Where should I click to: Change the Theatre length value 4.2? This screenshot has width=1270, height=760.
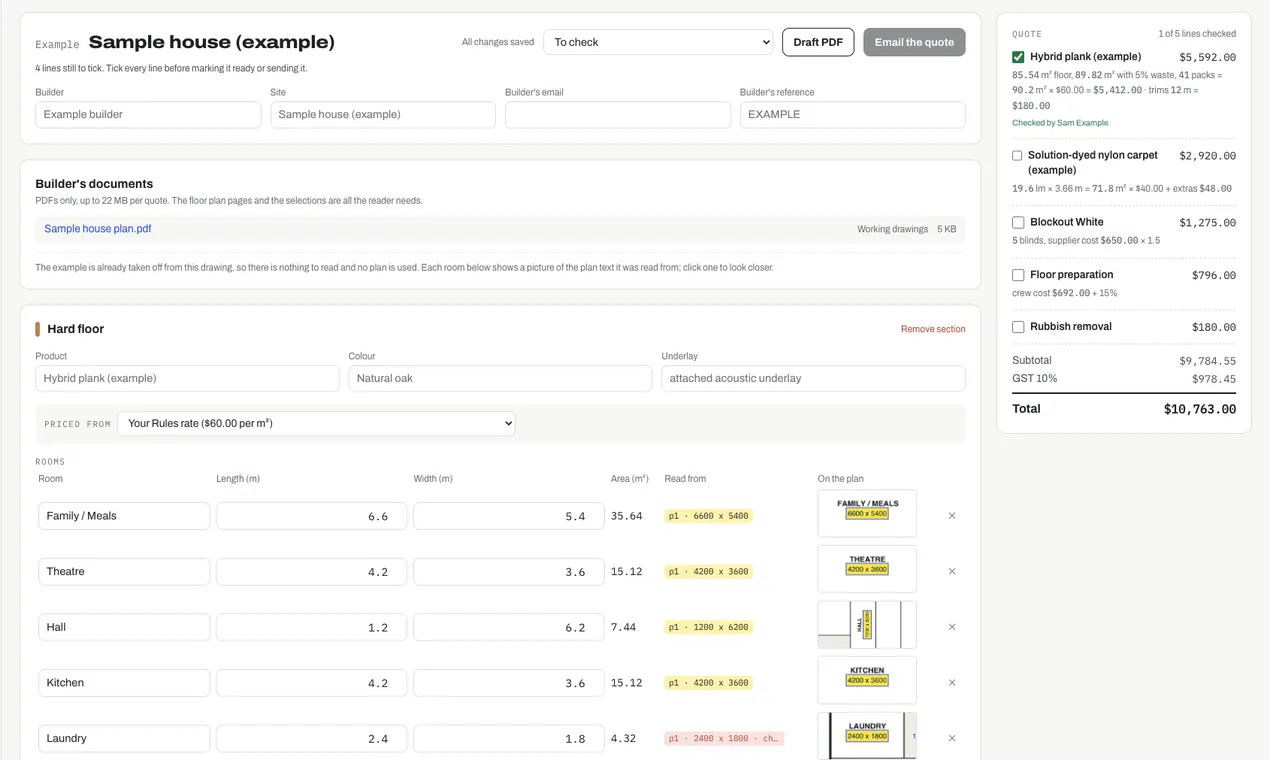click(311, 572)
